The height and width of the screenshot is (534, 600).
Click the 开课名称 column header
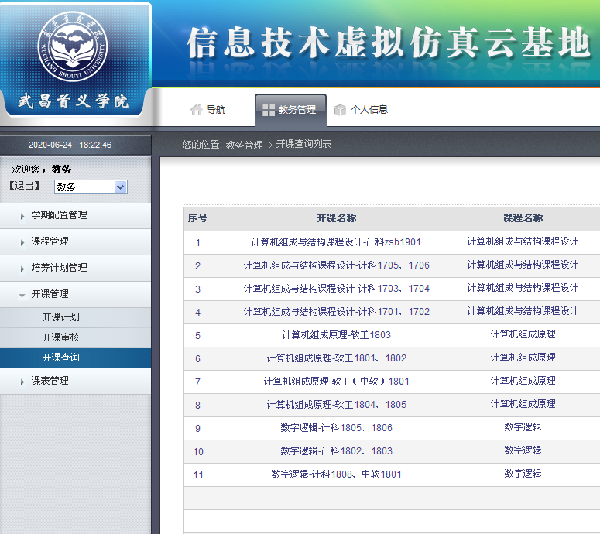click(x=335, y=218)
